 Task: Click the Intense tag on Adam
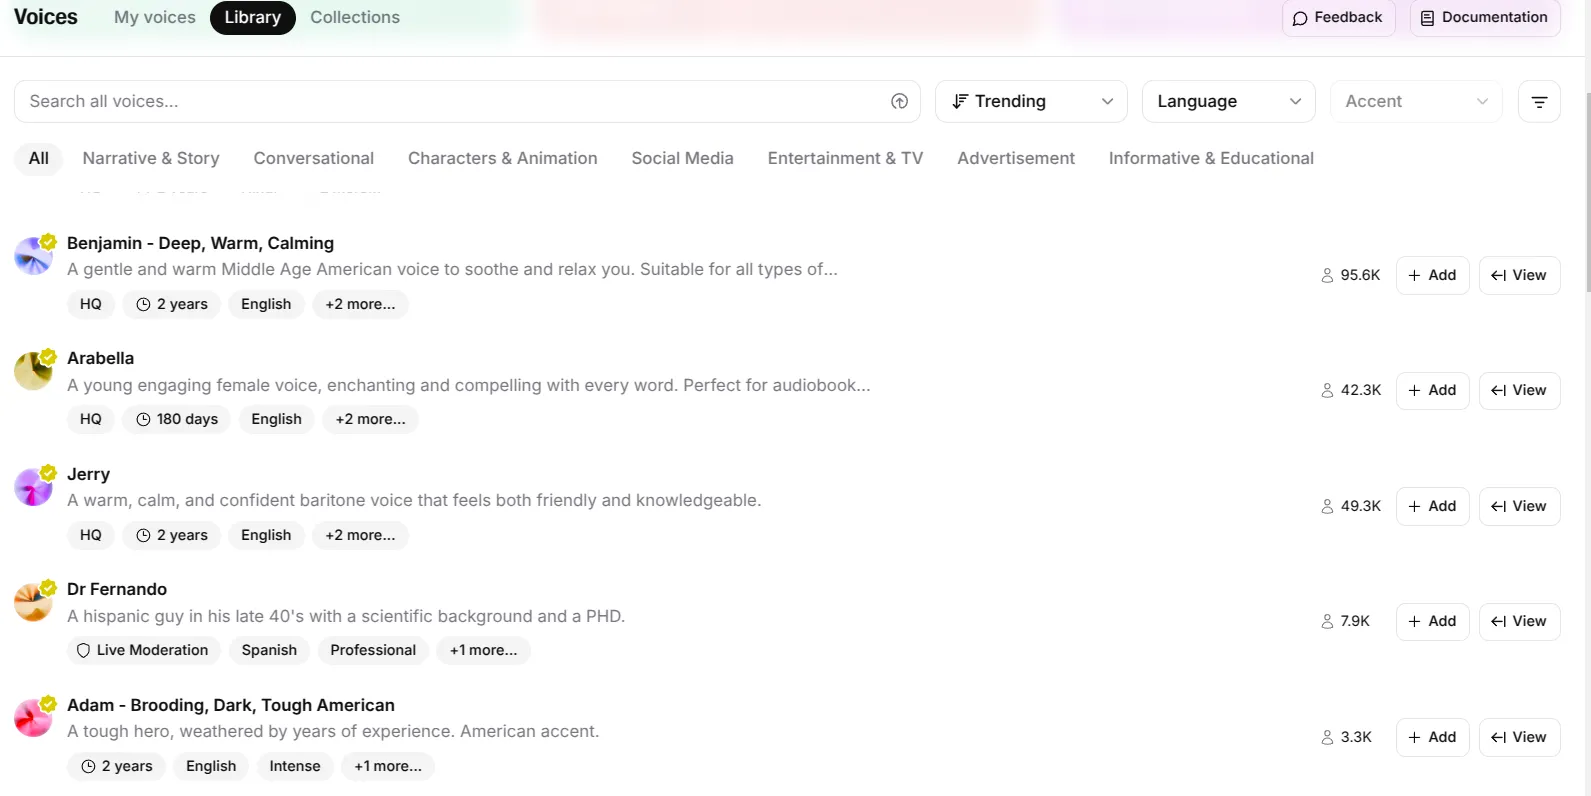click(x=295, y=766)
